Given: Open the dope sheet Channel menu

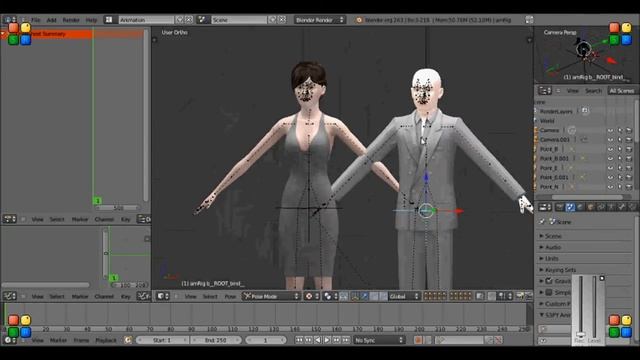Looking at the screenshot, I should point(104,219).
